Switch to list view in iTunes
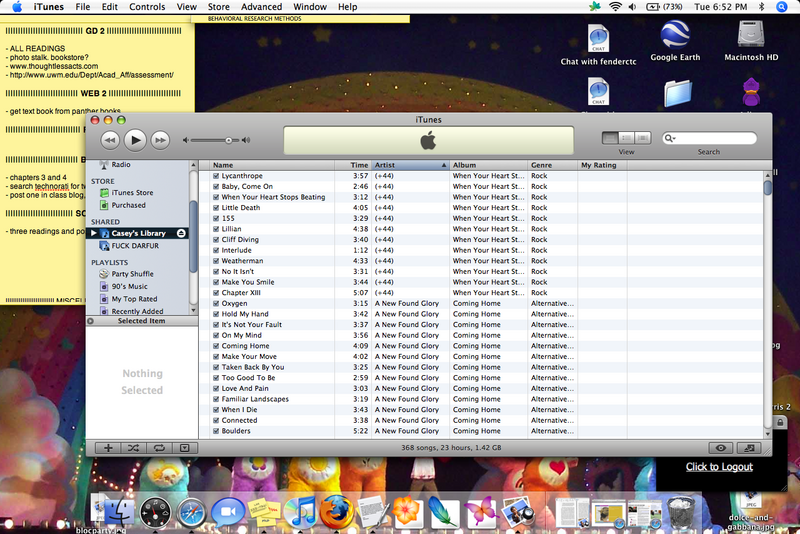The height and width of the screenshot is (534, 800). (610, 138)
